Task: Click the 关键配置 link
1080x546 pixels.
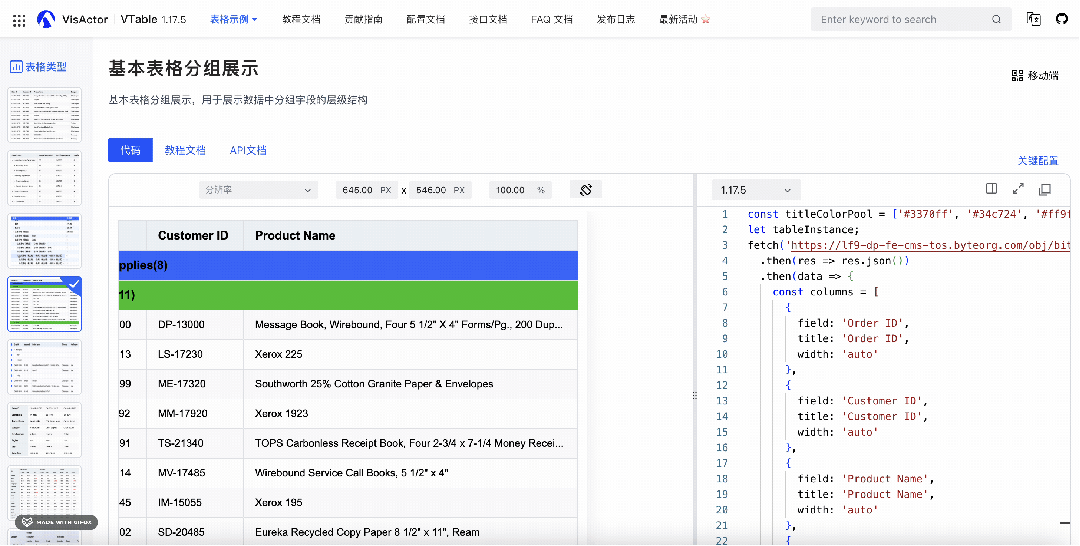Action: tap(1038, 160)
